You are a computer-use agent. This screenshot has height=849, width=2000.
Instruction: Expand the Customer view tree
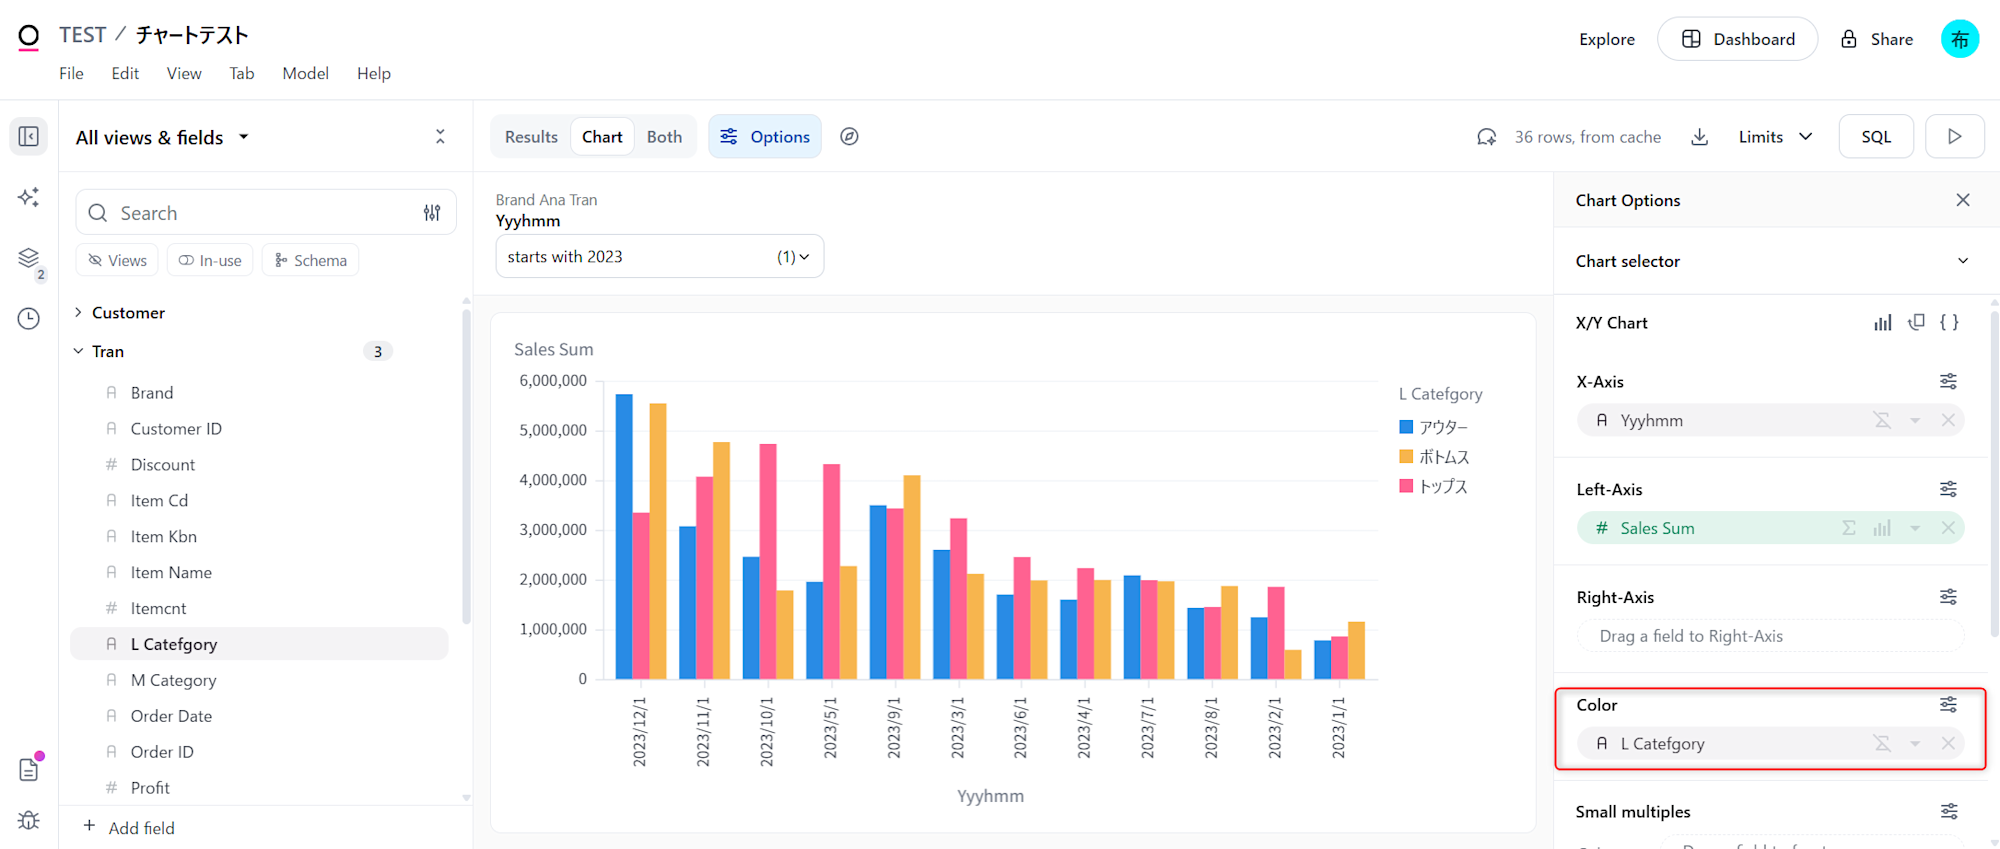[78, 313]
